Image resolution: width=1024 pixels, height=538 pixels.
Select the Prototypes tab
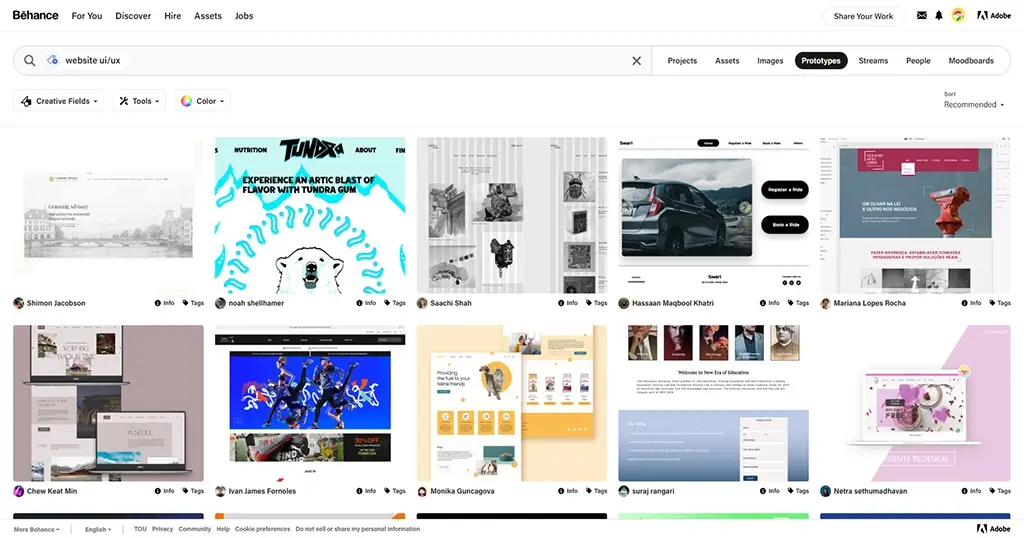coord(821,61)
